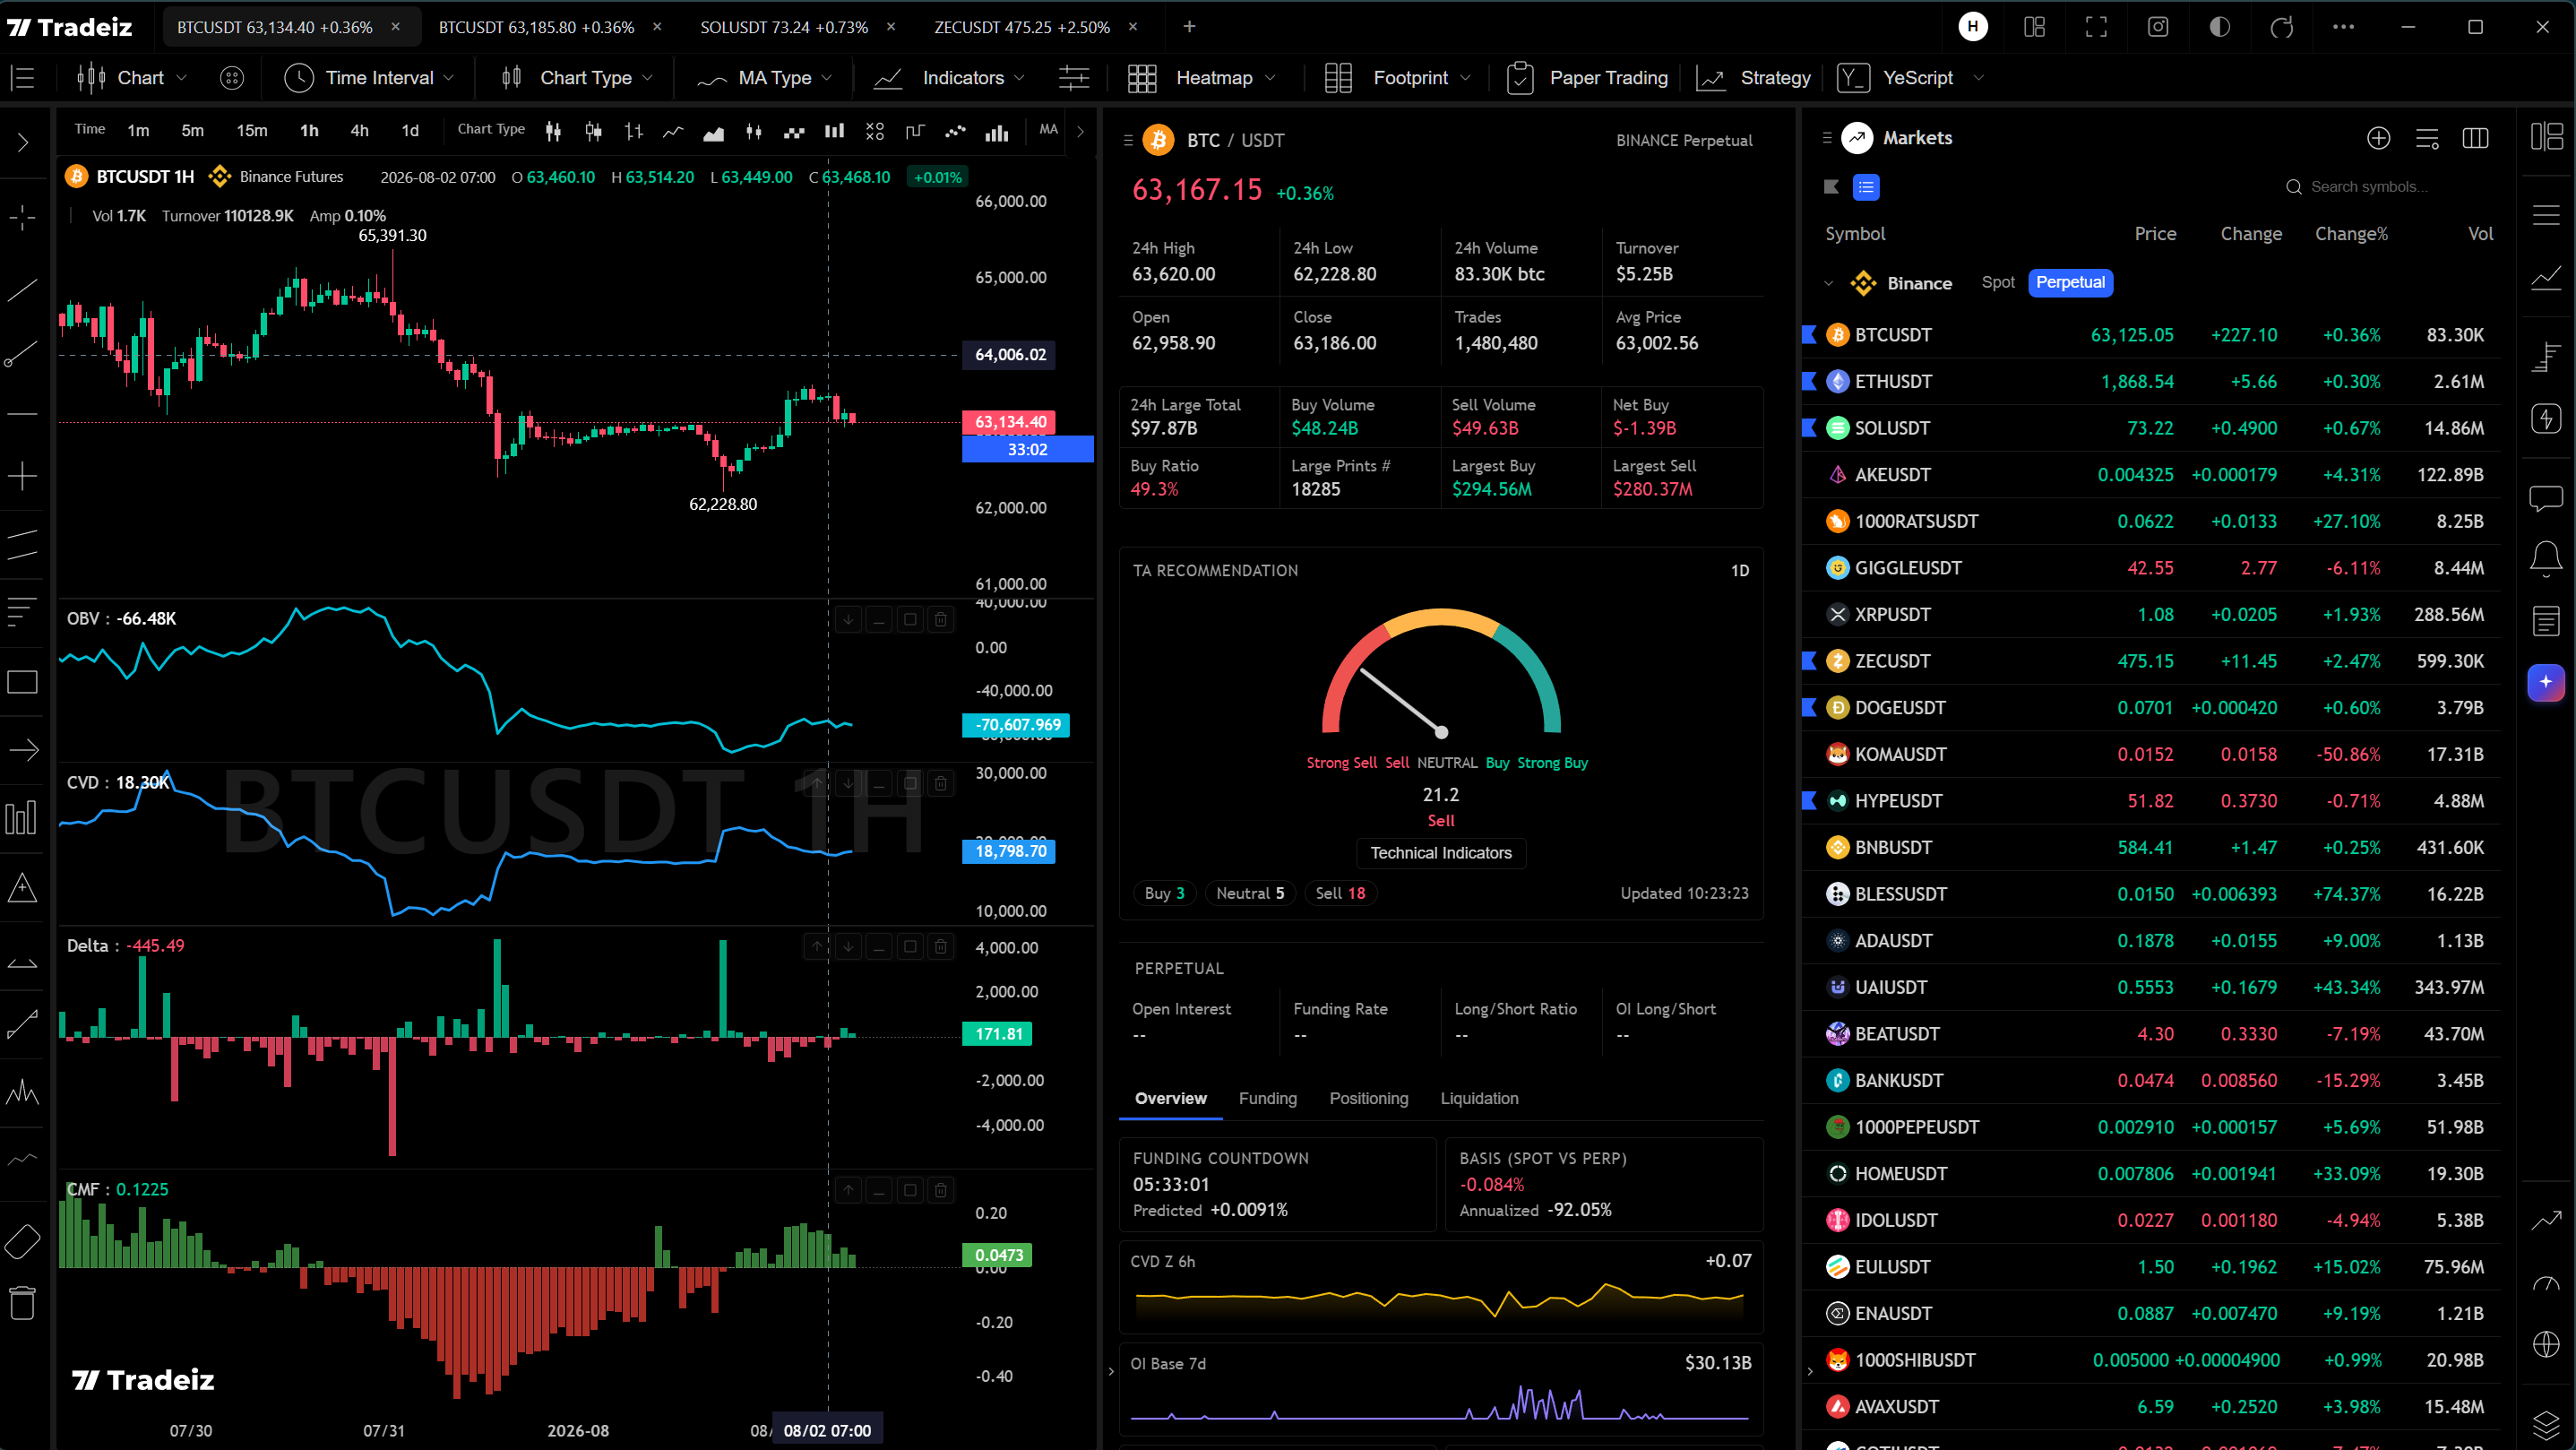The width and height of the screenshot is (2576, 1450).
Task: Maximize the CMF indicator pane
Action: 909,1190
